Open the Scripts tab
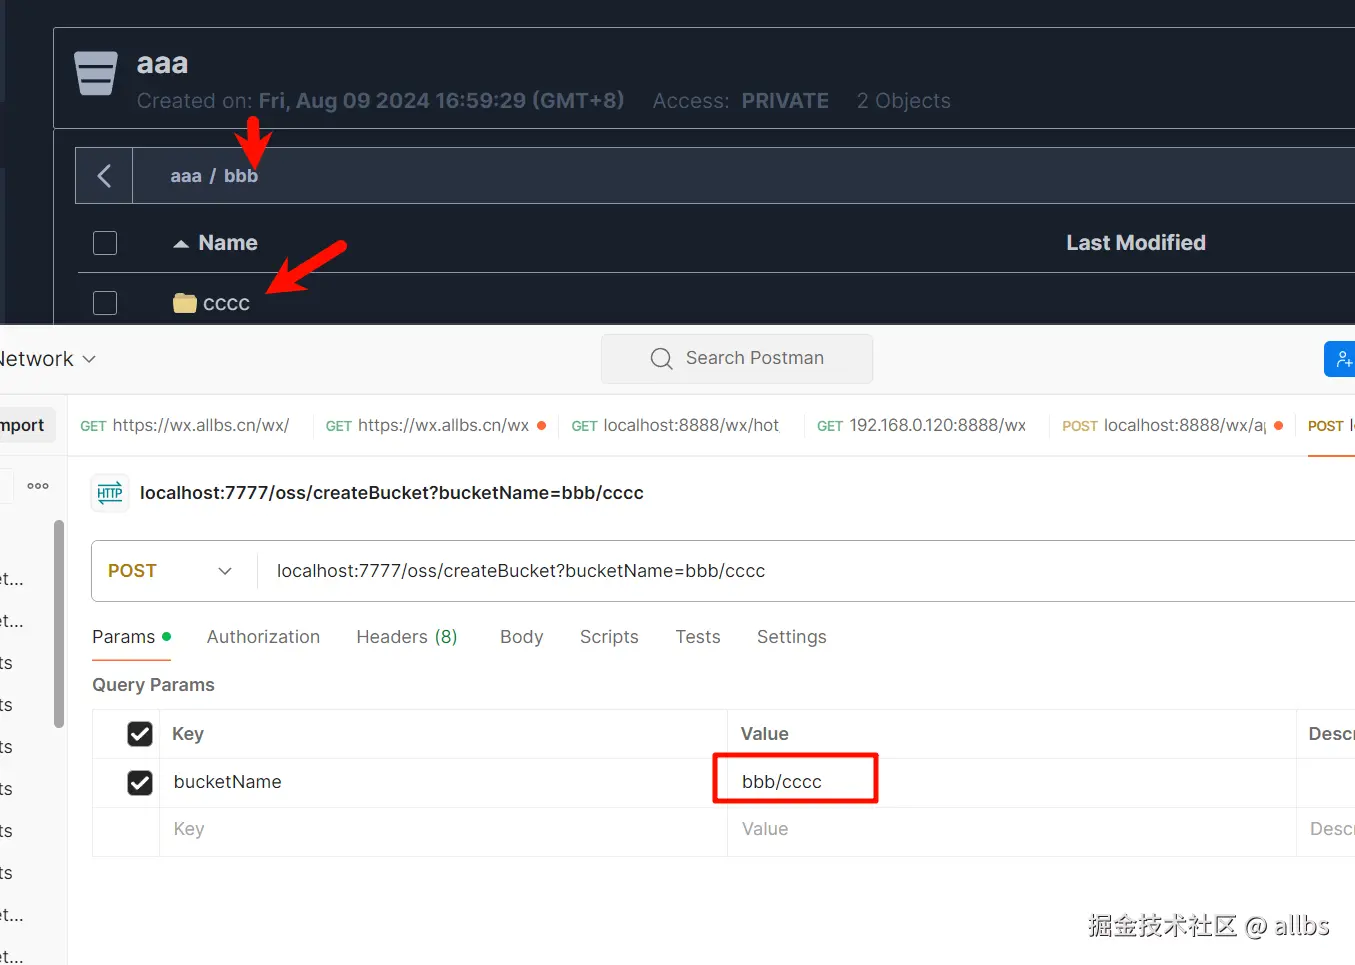Viewport: 1355px width, 965px height. coord(609,637)
